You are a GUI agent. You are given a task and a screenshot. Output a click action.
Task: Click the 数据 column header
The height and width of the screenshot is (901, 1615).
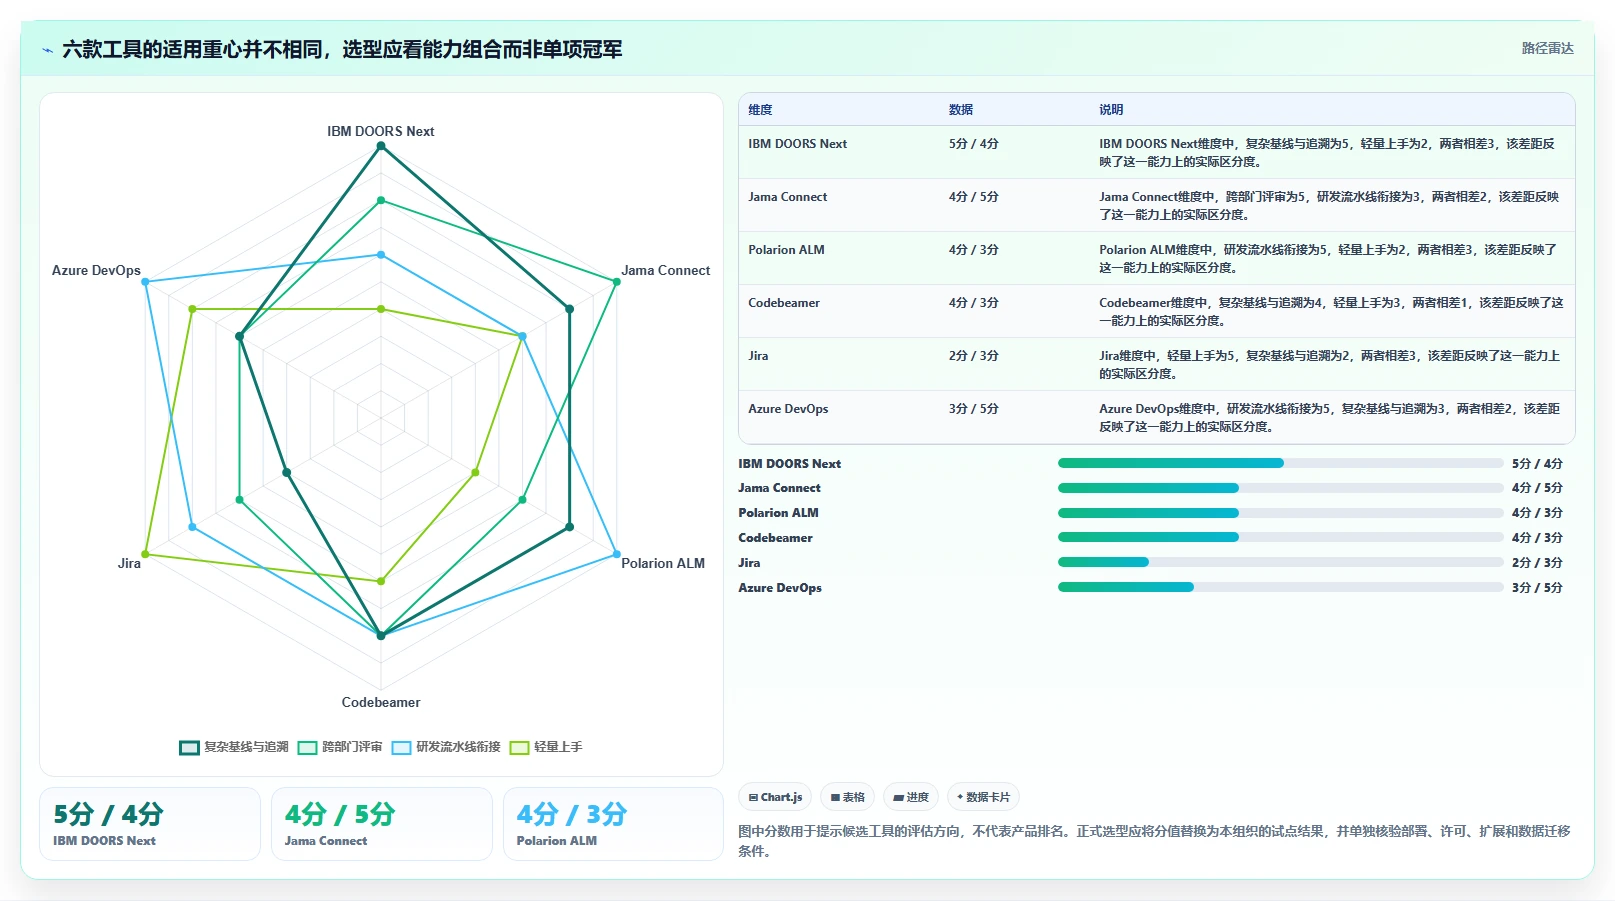coord(961,110)
